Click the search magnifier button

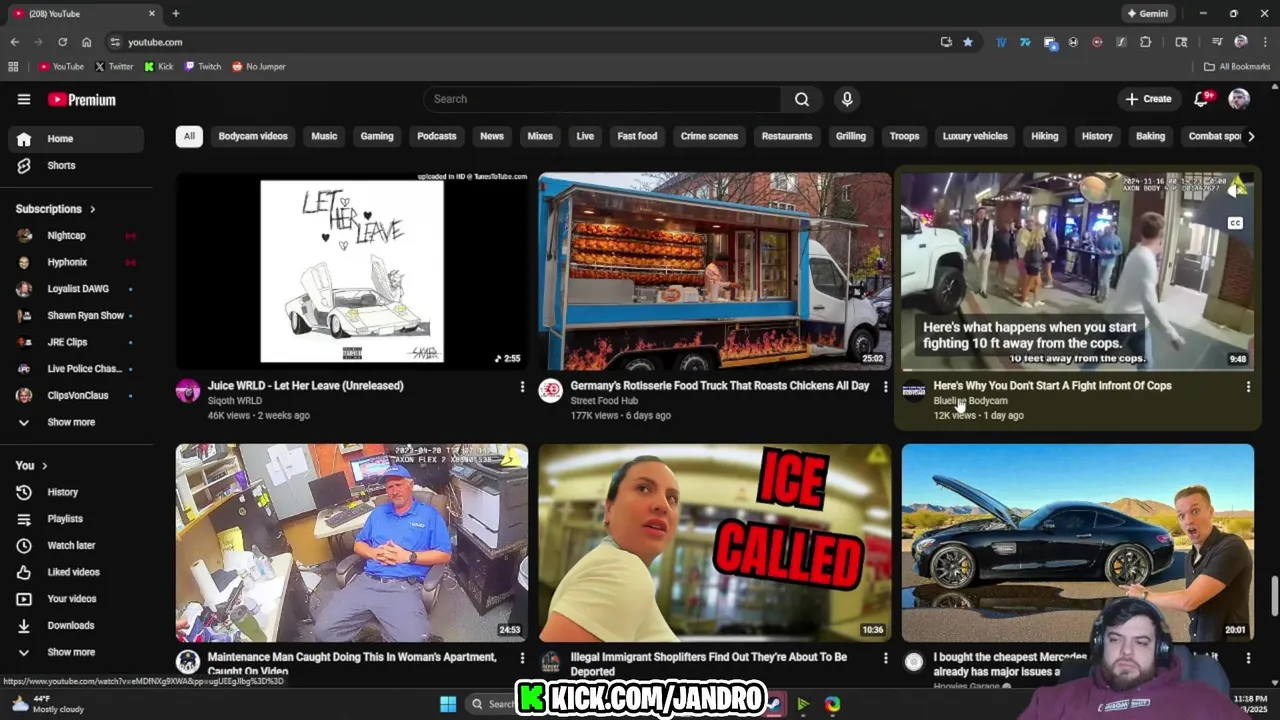pyautogui.click(x=802, y=99)
